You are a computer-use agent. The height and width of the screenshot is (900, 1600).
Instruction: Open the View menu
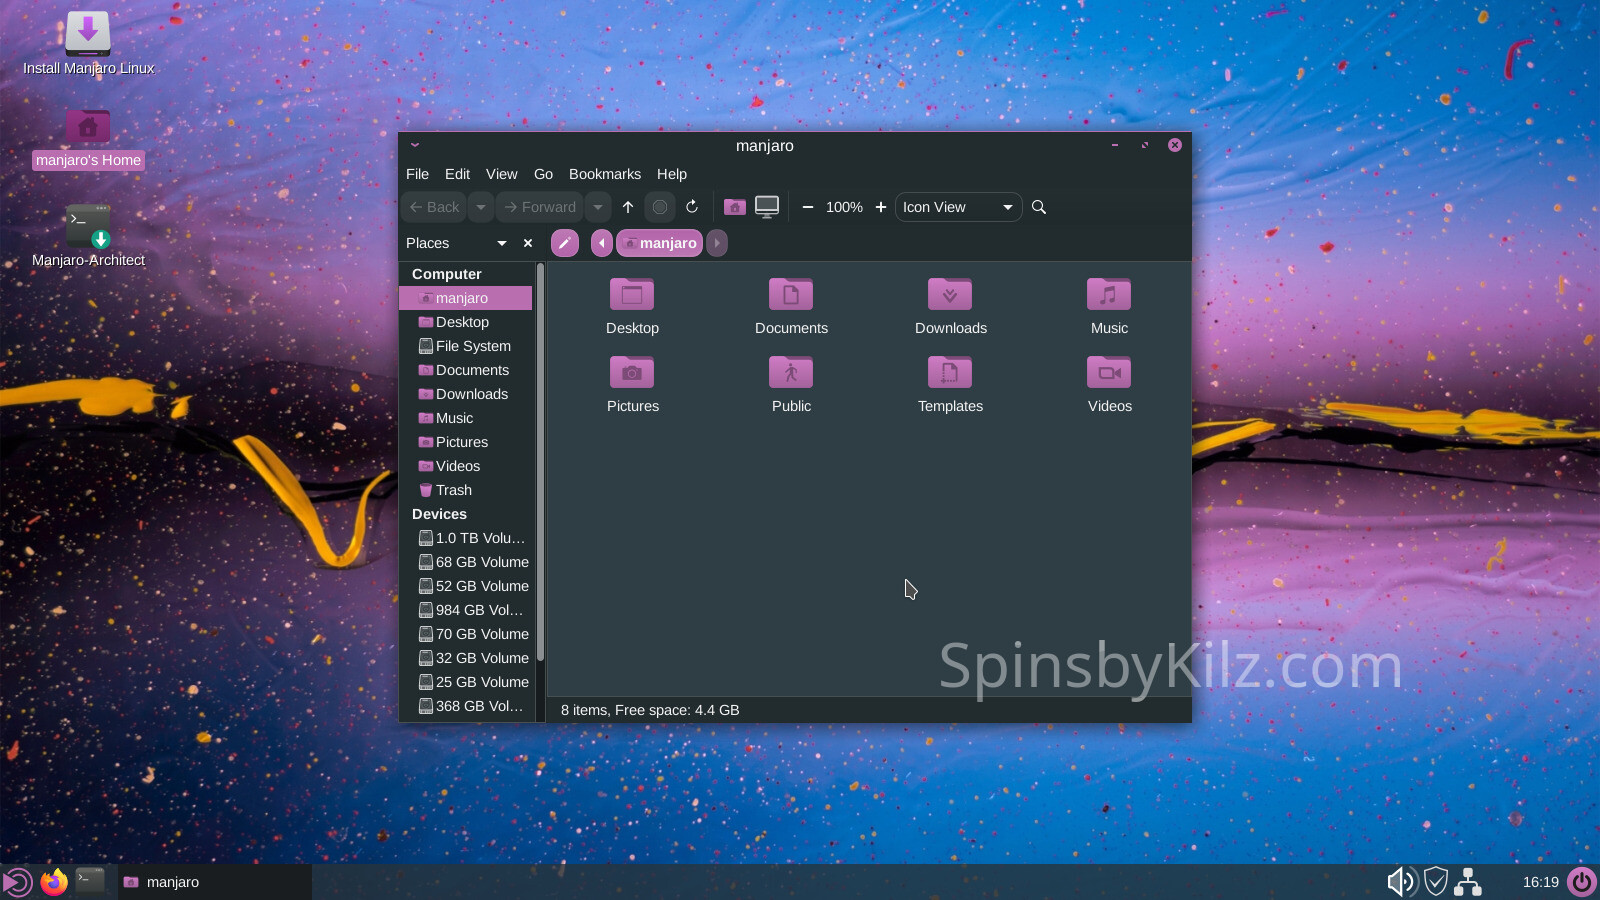point(501,174)
